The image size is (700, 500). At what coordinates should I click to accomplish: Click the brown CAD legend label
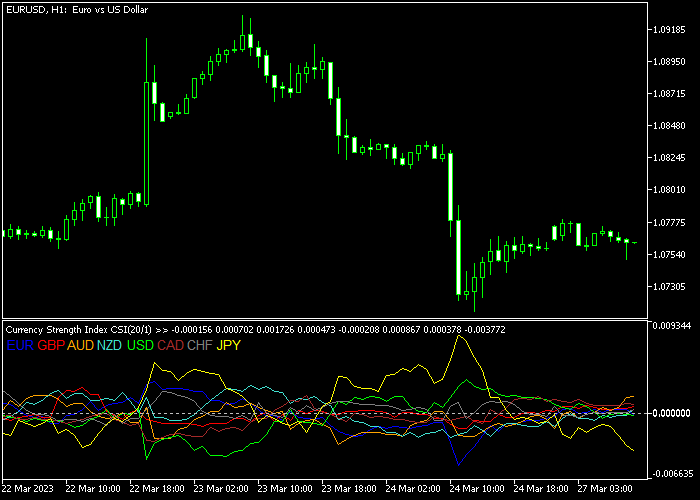pos(171,345)
